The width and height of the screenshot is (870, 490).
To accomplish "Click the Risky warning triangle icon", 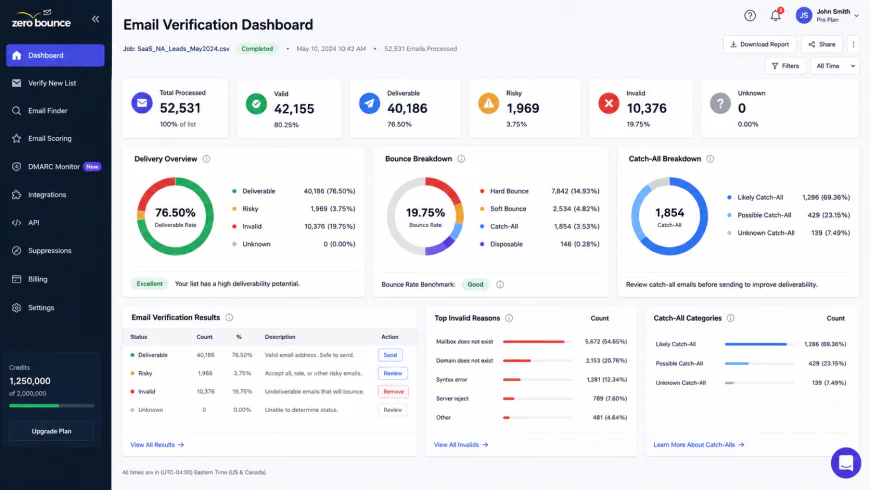I will pos(489,103).
